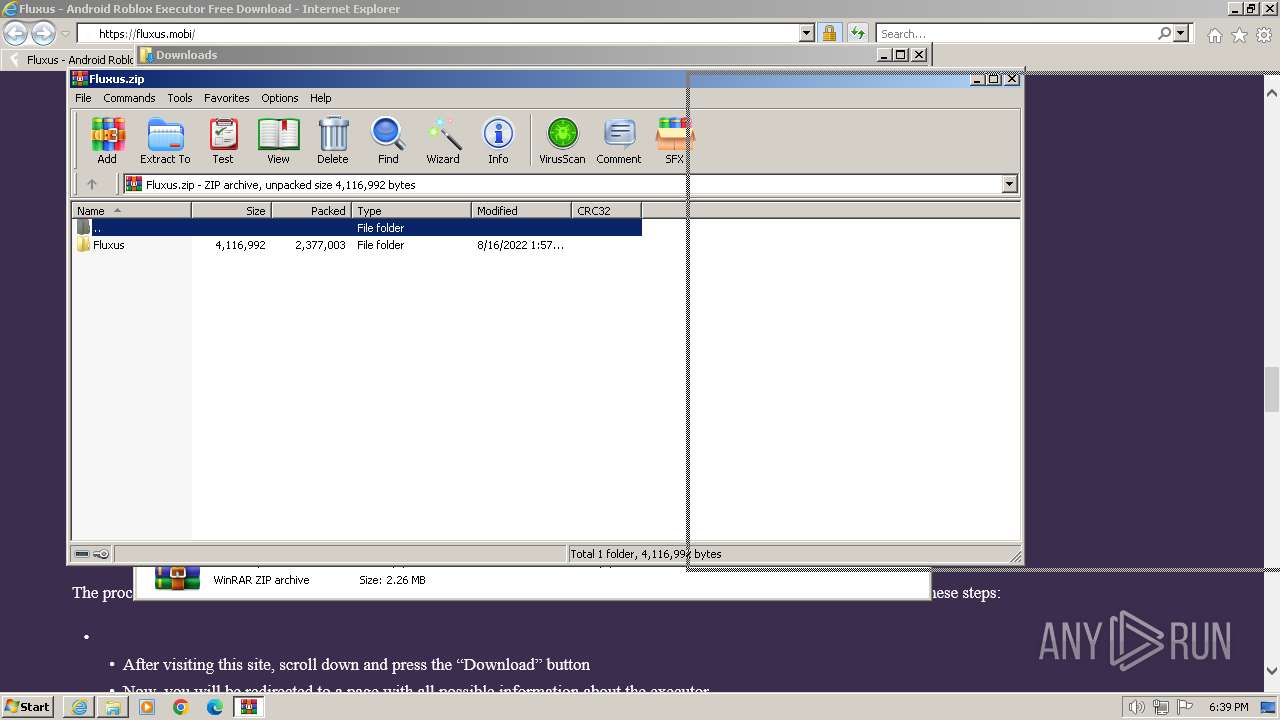
Task: Run VirusScan on the archive
Action: [562, 140]
